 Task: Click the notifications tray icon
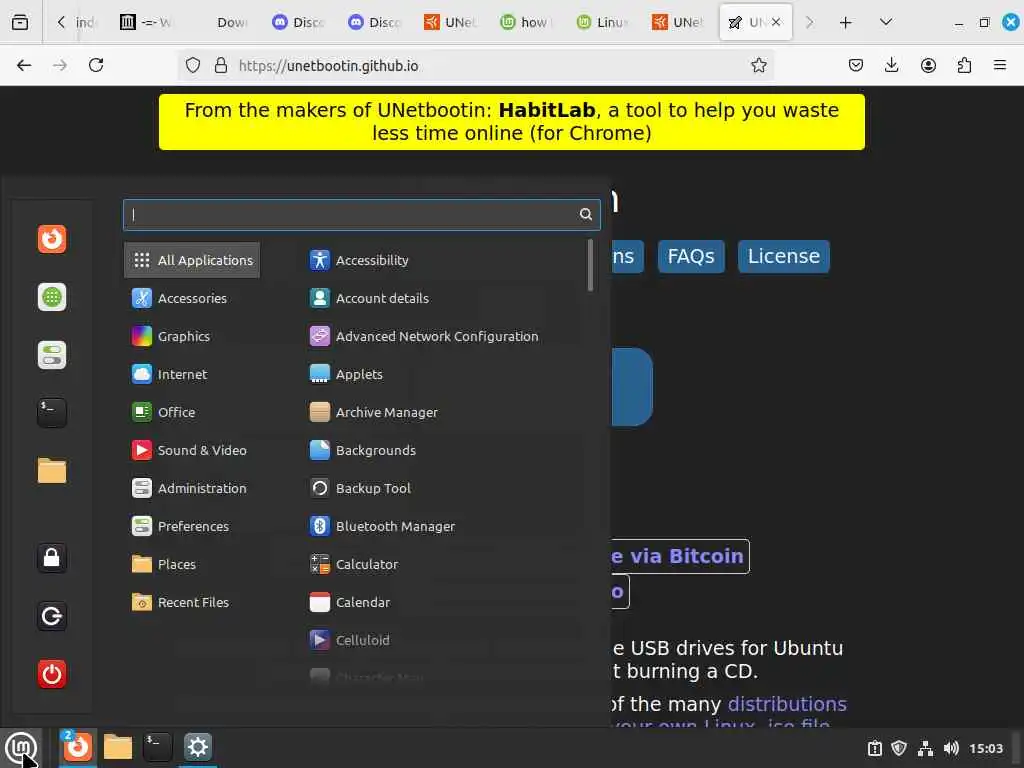(x=874, y=748)
